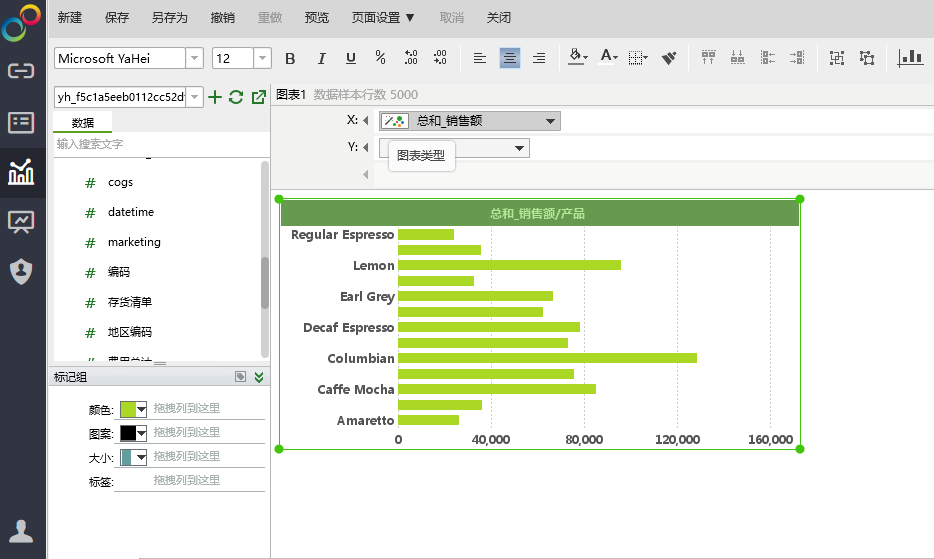Click the chart title 总和_销售额/产品
Screen dimensions: 934x559
pos(537,213)
